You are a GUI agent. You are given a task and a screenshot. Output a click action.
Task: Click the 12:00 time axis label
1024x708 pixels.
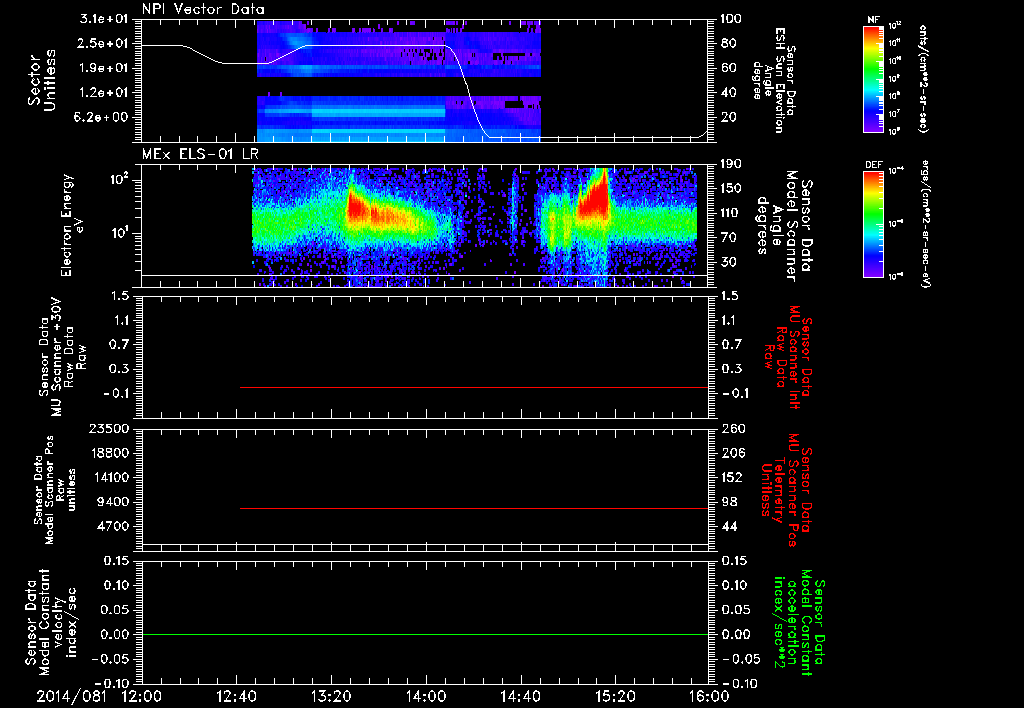tap(142, 697)
